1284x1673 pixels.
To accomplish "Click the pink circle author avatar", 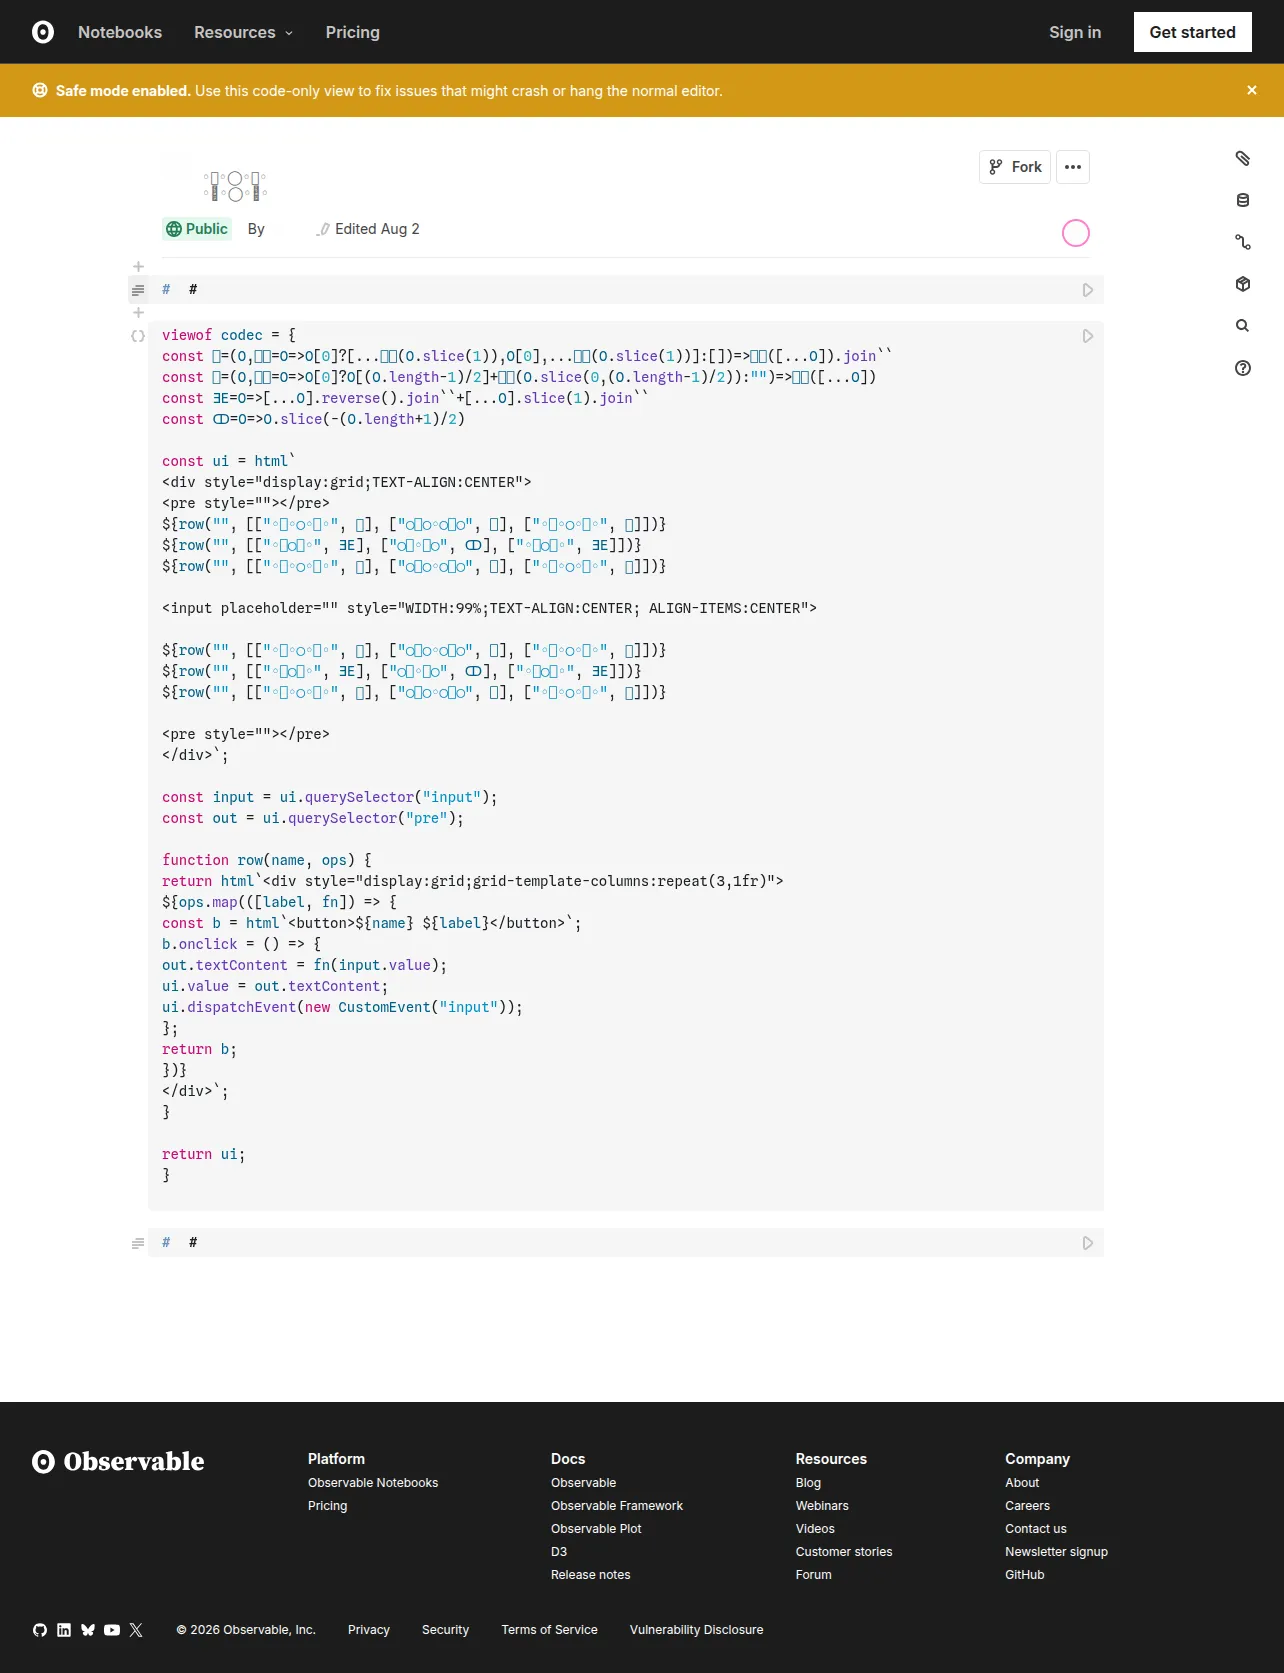I will click(x=1075, y=233).
